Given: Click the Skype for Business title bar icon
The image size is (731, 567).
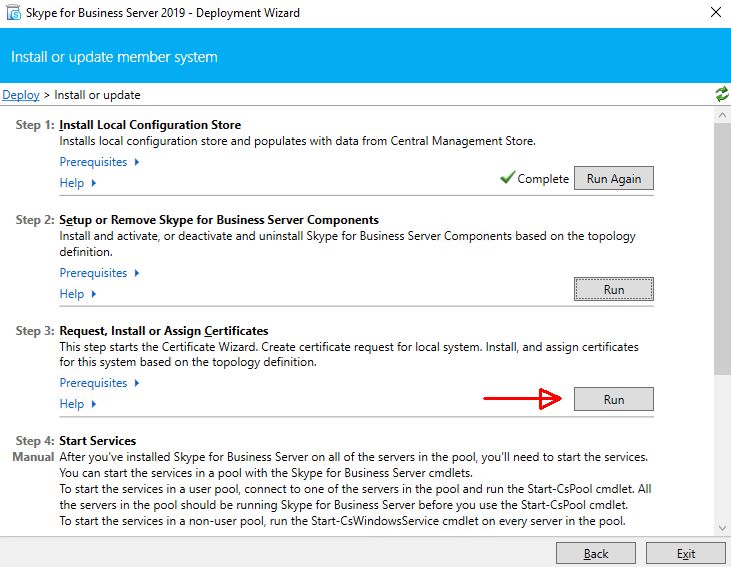Looking at the screenshot, I should (x=14, y=13).
